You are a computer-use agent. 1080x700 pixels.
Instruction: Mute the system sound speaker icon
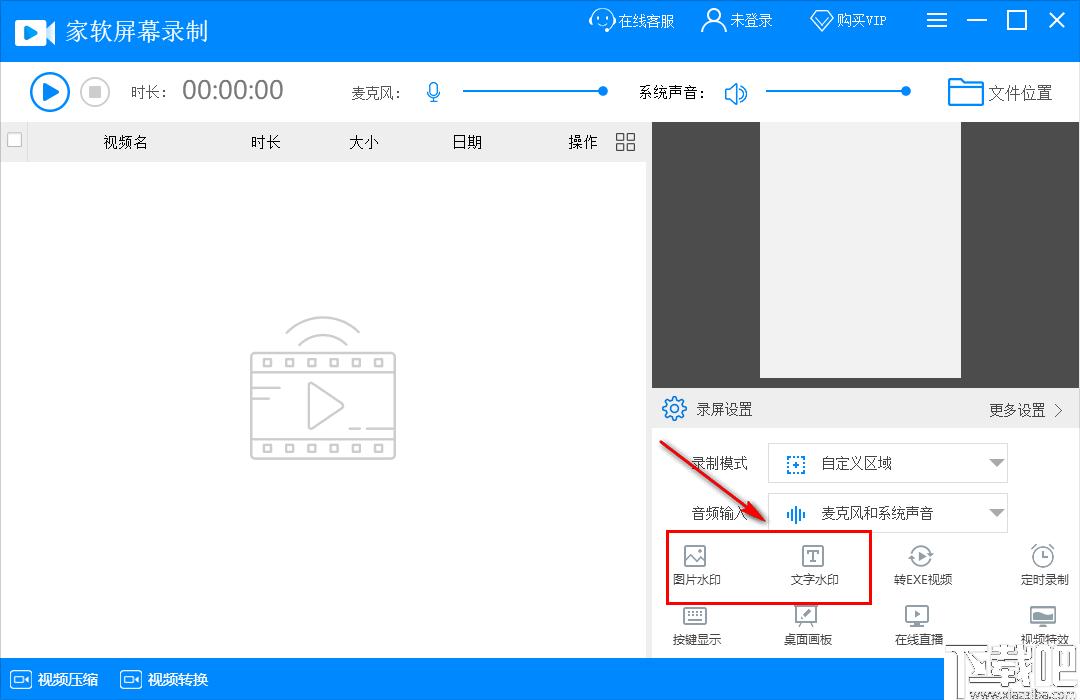736,93
